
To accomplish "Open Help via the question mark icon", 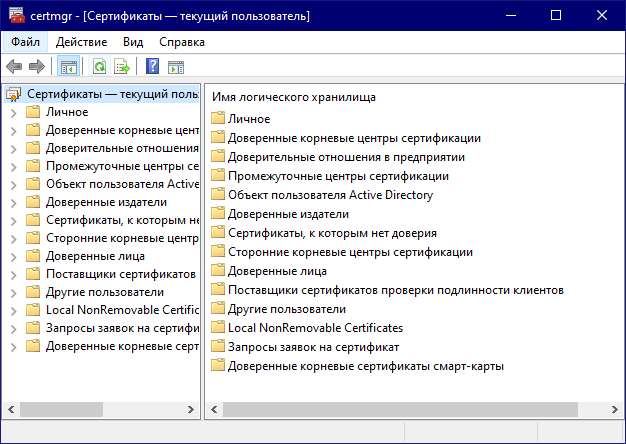I will 153,66.
